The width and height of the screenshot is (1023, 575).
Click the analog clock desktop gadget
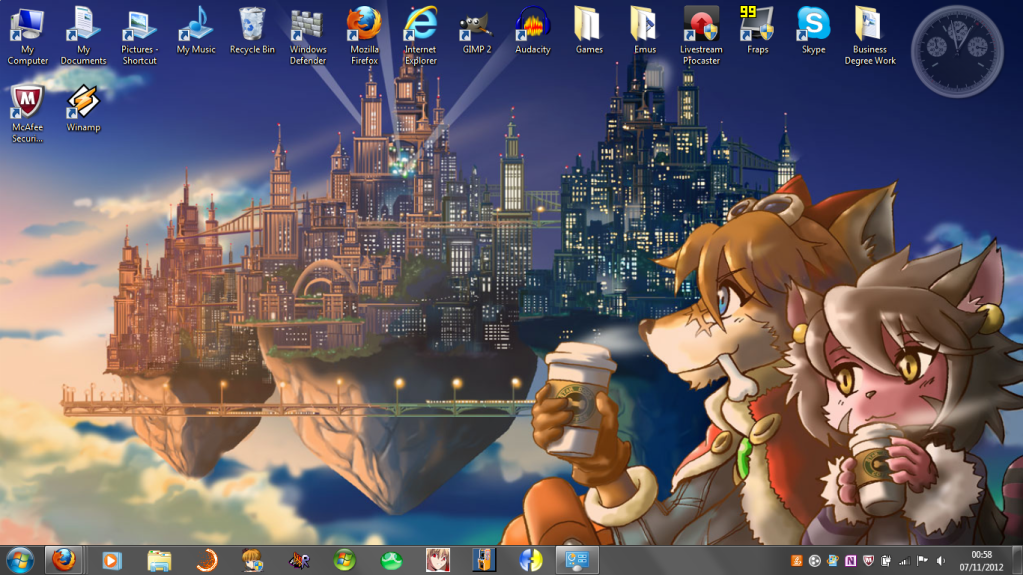[x=957, y=51]
